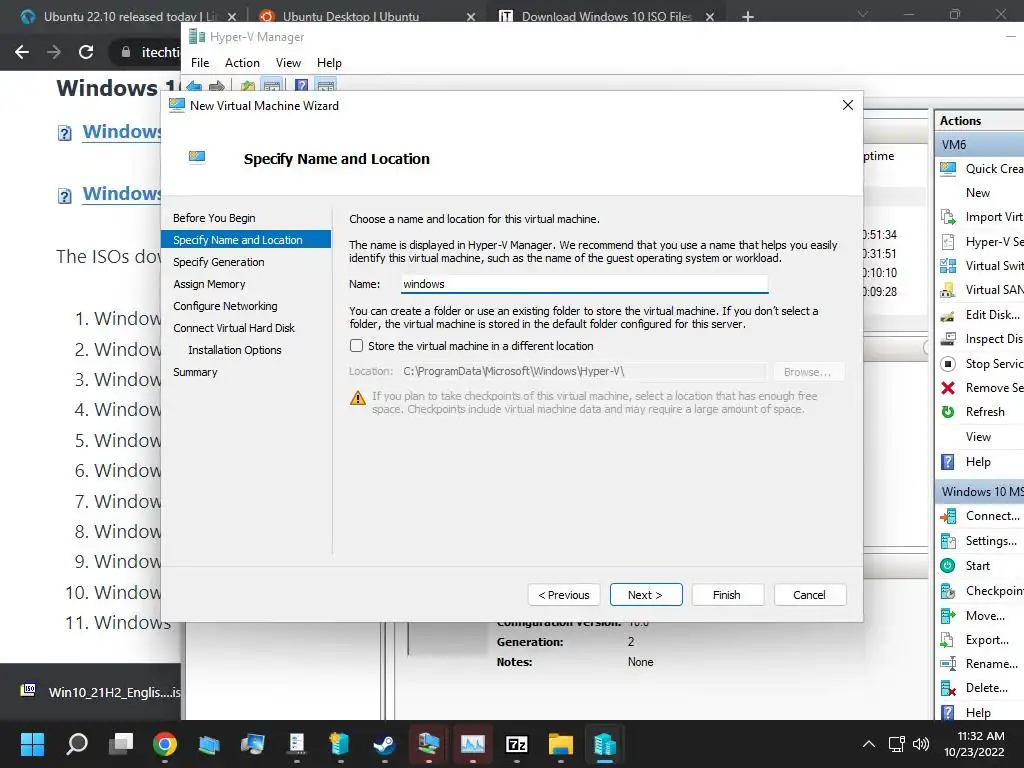Open Steam from the taskbar

click(384, 744)
